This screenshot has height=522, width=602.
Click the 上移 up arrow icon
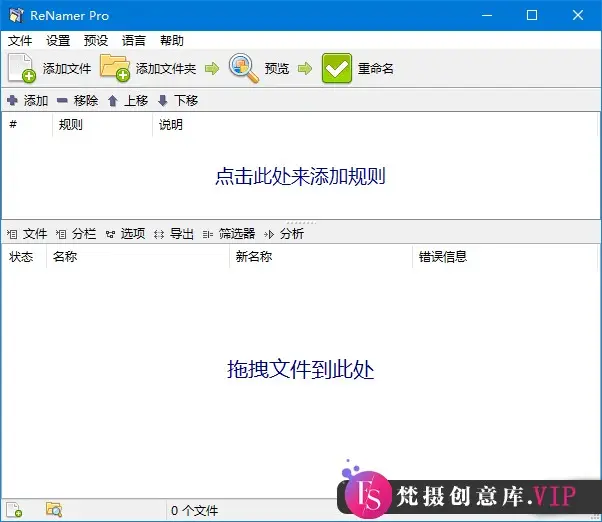112,101
